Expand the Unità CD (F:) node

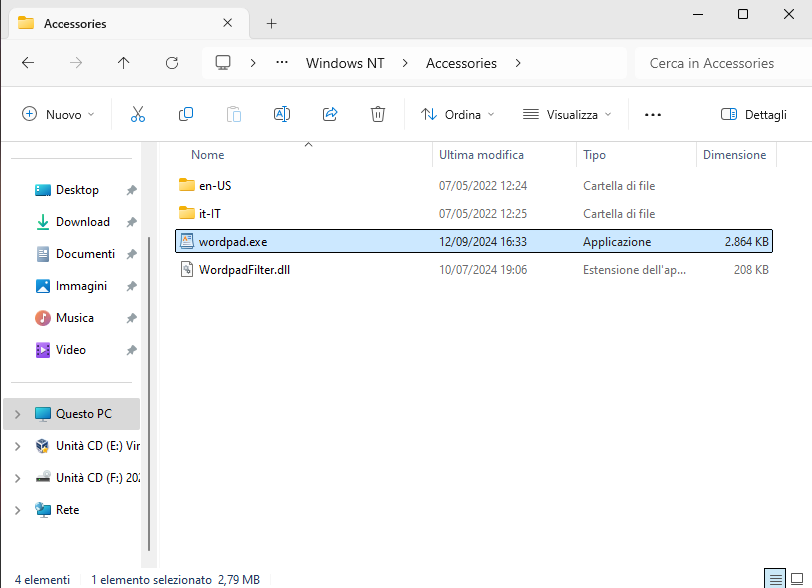click(x=18, y=478)
